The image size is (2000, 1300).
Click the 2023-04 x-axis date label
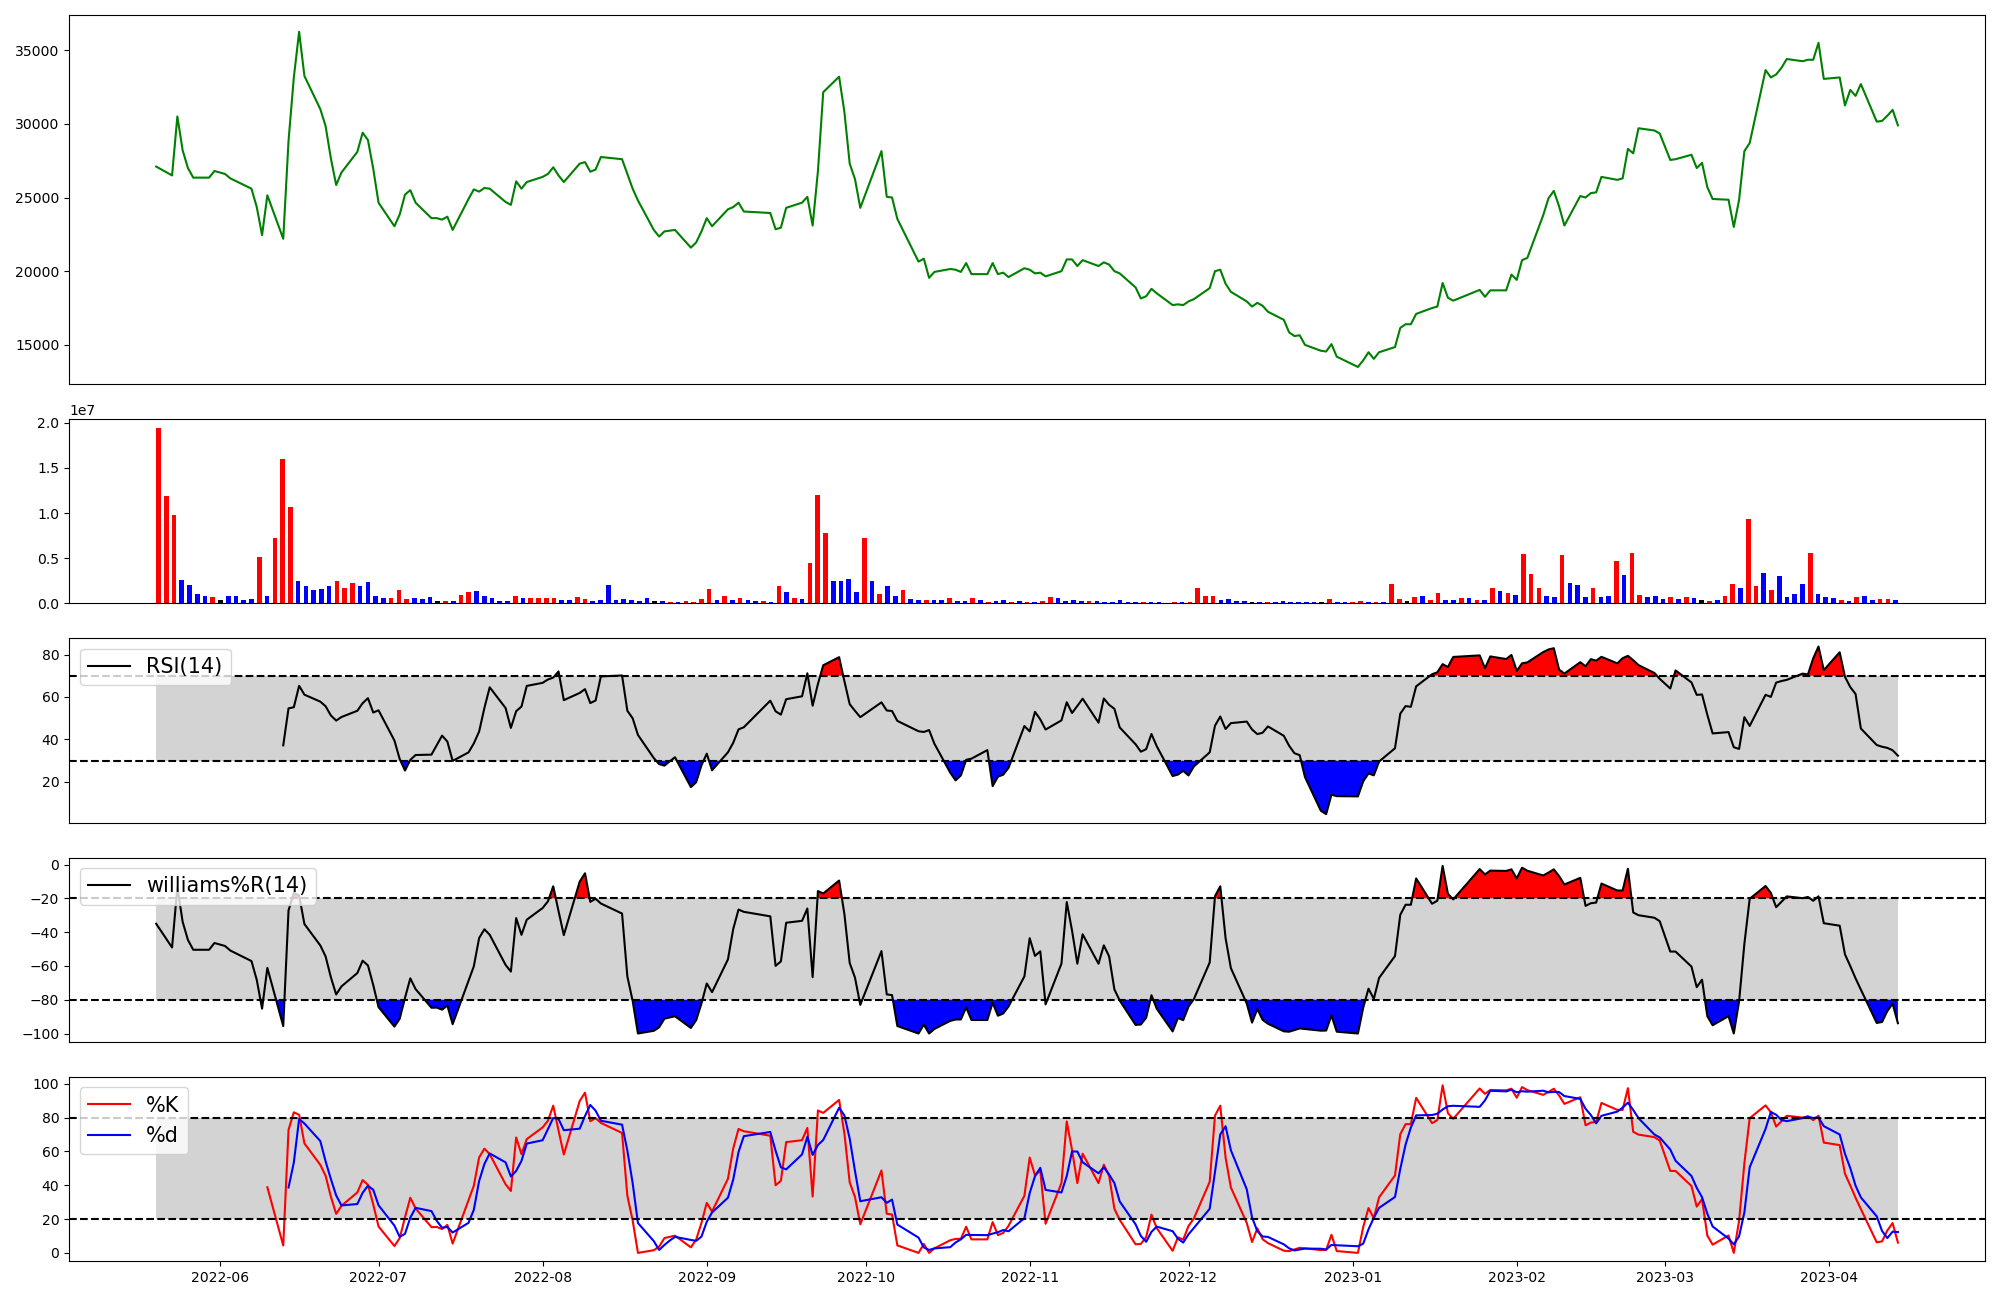point(1828,1277)
